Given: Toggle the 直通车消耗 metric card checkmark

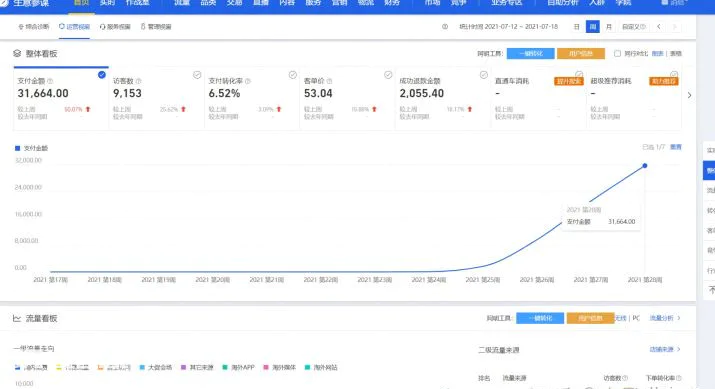Looking at the screenshot, I should (579, 74).
